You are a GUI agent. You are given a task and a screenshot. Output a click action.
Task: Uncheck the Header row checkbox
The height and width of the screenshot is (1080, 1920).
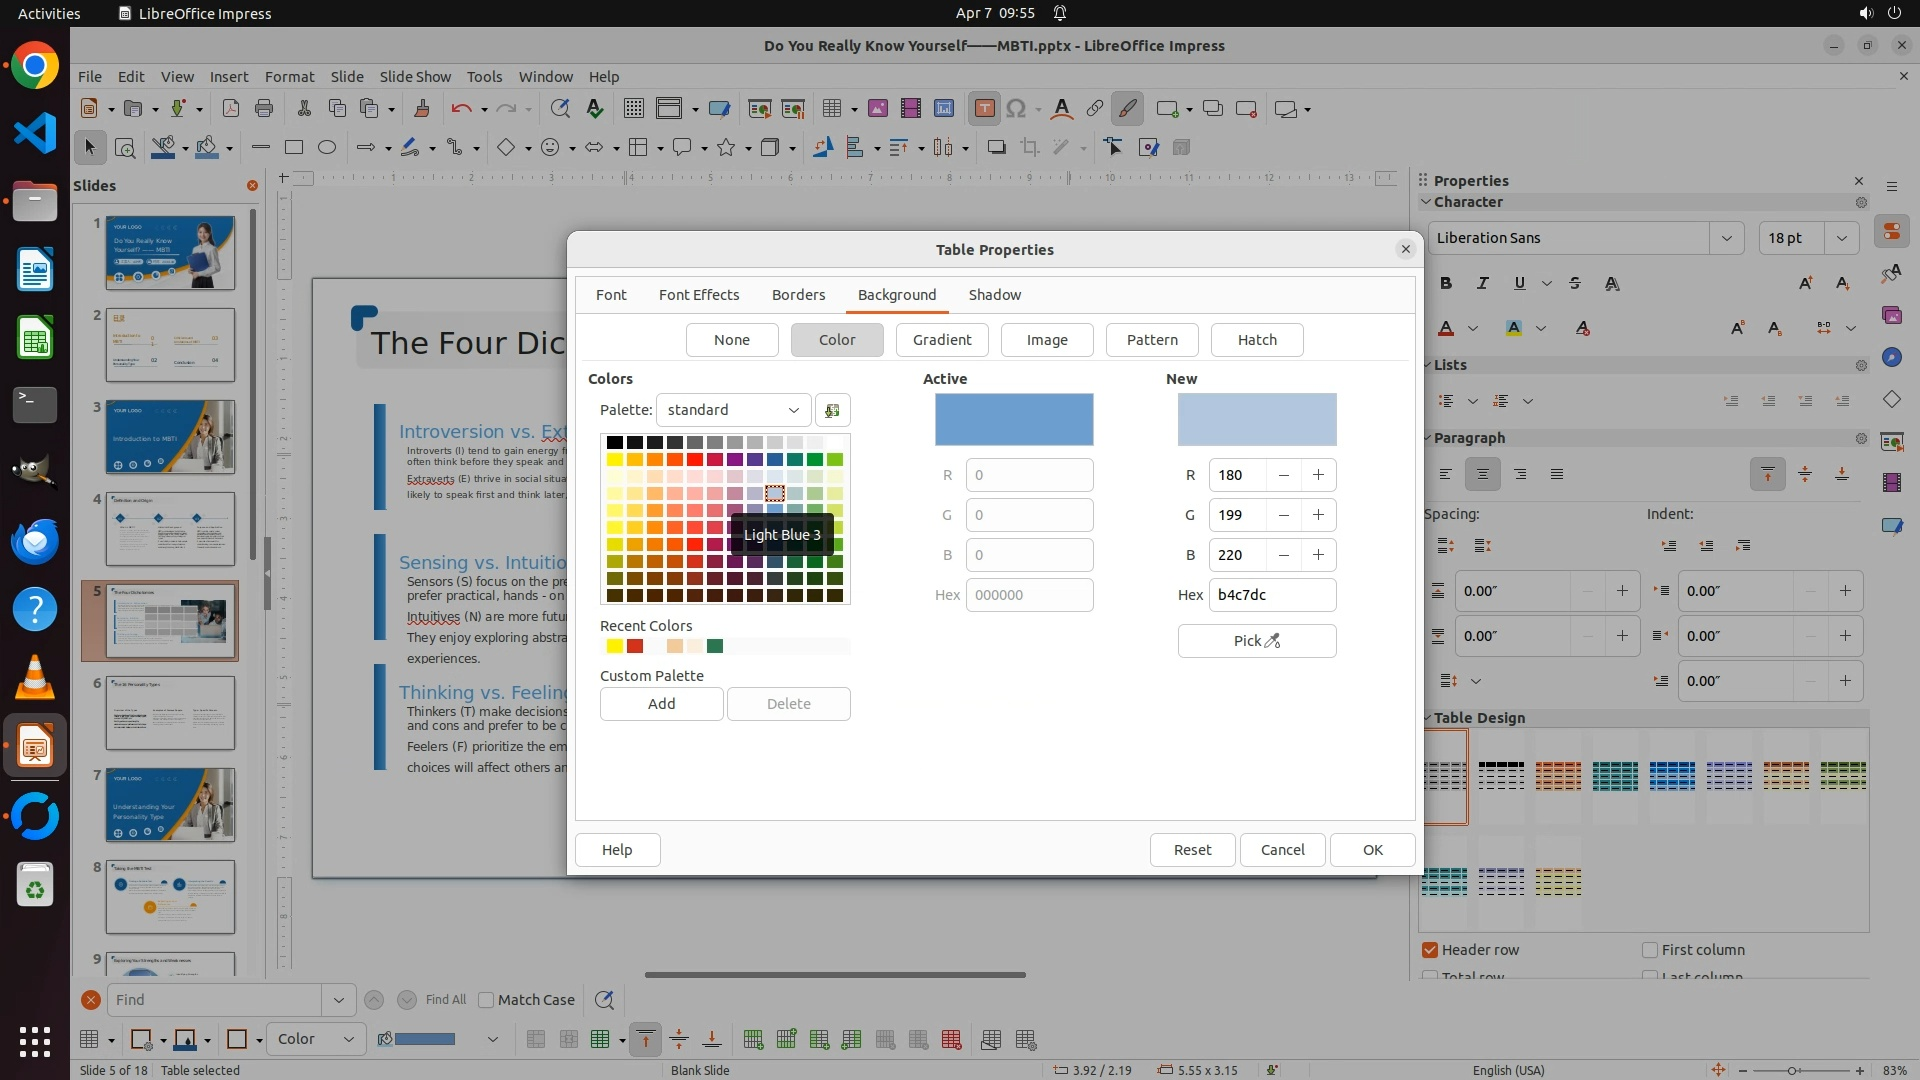click(1430, 950)
